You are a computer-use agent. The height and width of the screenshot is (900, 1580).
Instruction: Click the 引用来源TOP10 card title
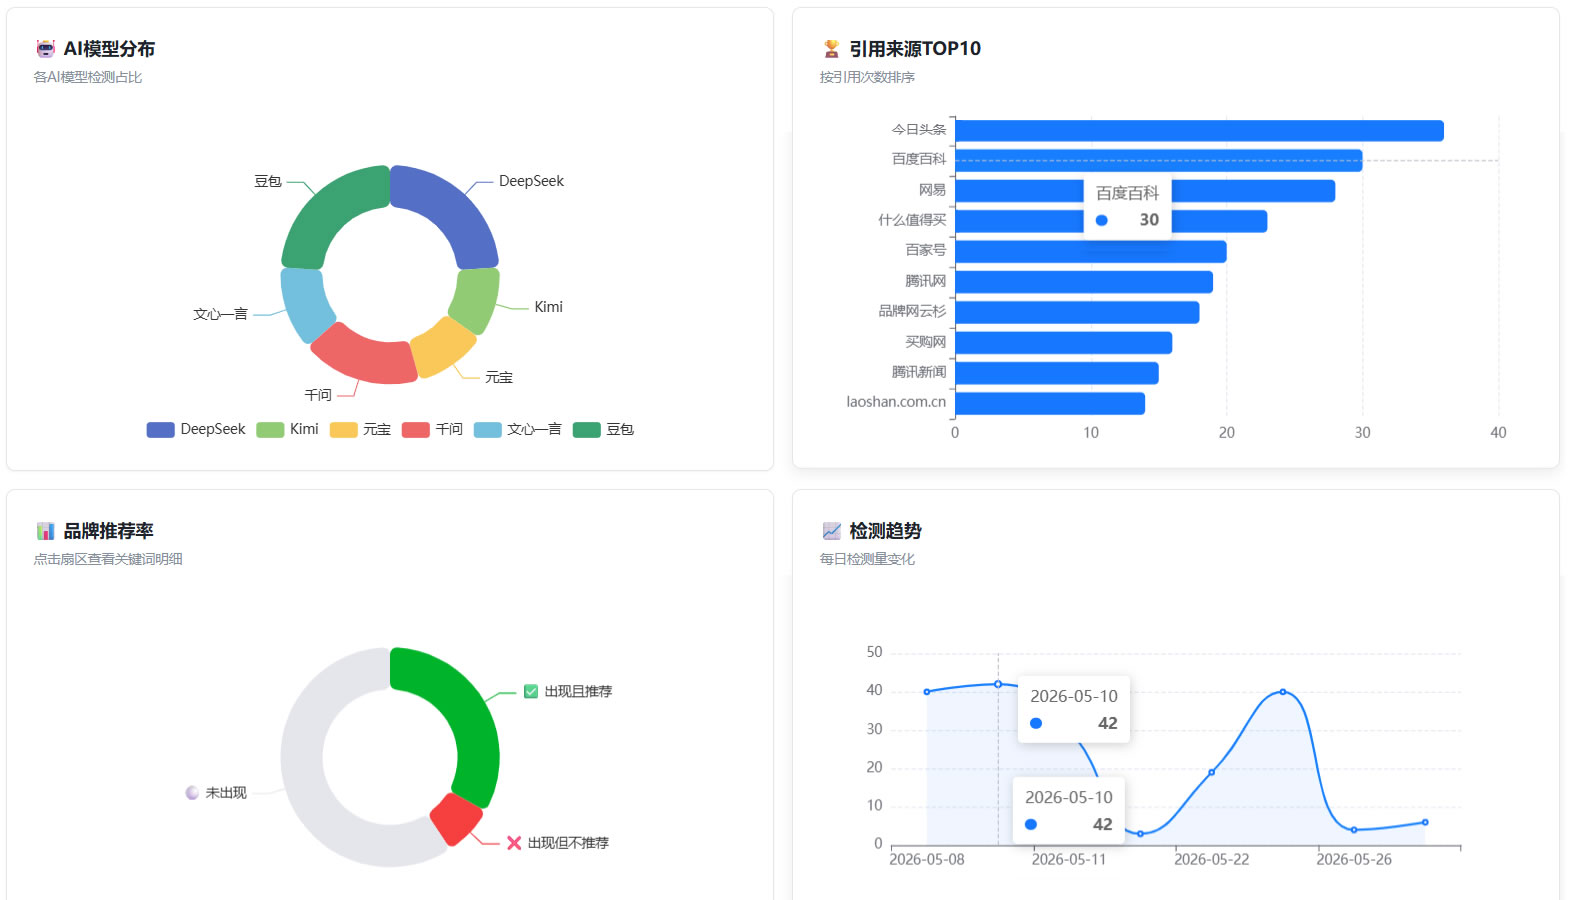(915, 49)
